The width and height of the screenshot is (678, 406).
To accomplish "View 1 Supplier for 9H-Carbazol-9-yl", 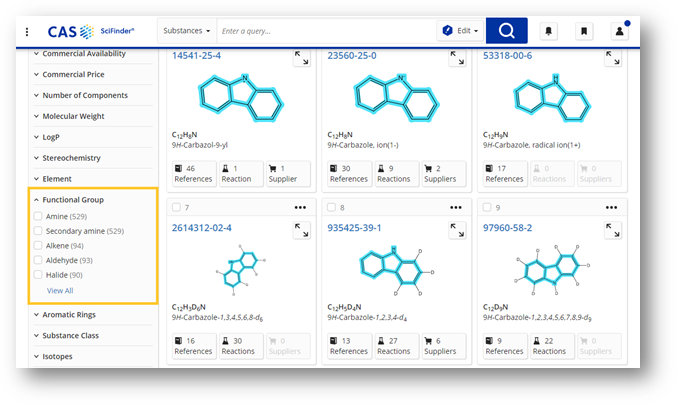I will 288,174.
